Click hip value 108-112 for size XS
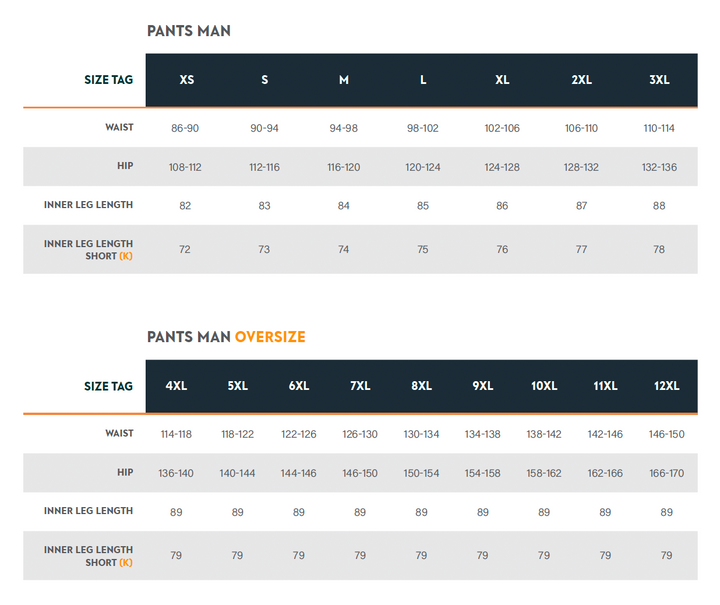 click(x=185, y=167)
